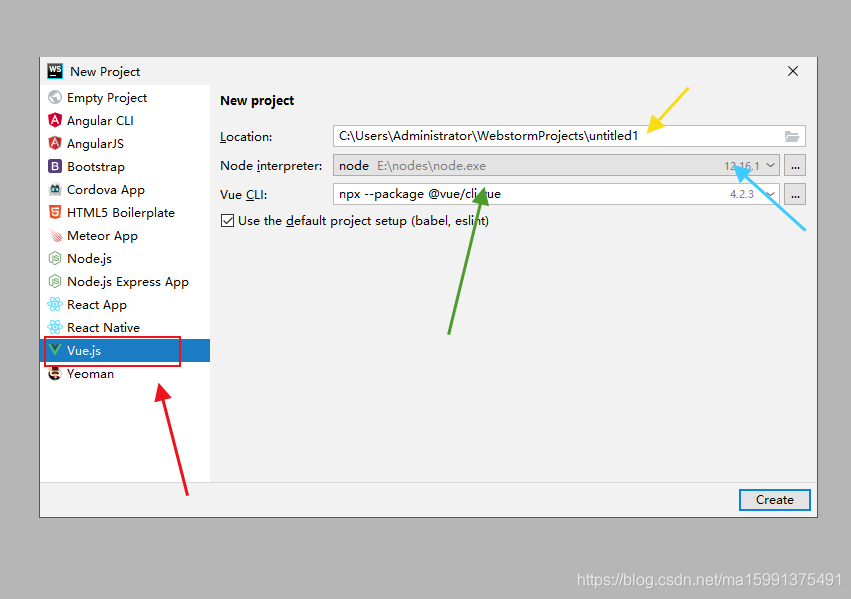Select HTML5 Boilerplate in the list
The width and height of the screenshot is (851, 599).
120,213
